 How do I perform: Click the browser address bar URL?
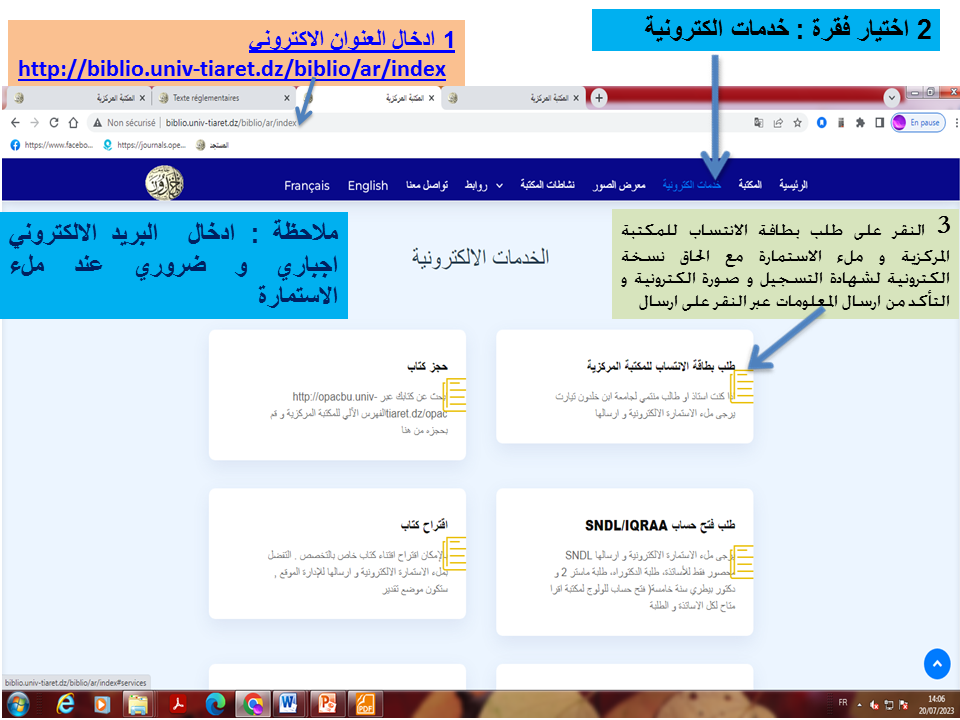[x=231, y=123]
